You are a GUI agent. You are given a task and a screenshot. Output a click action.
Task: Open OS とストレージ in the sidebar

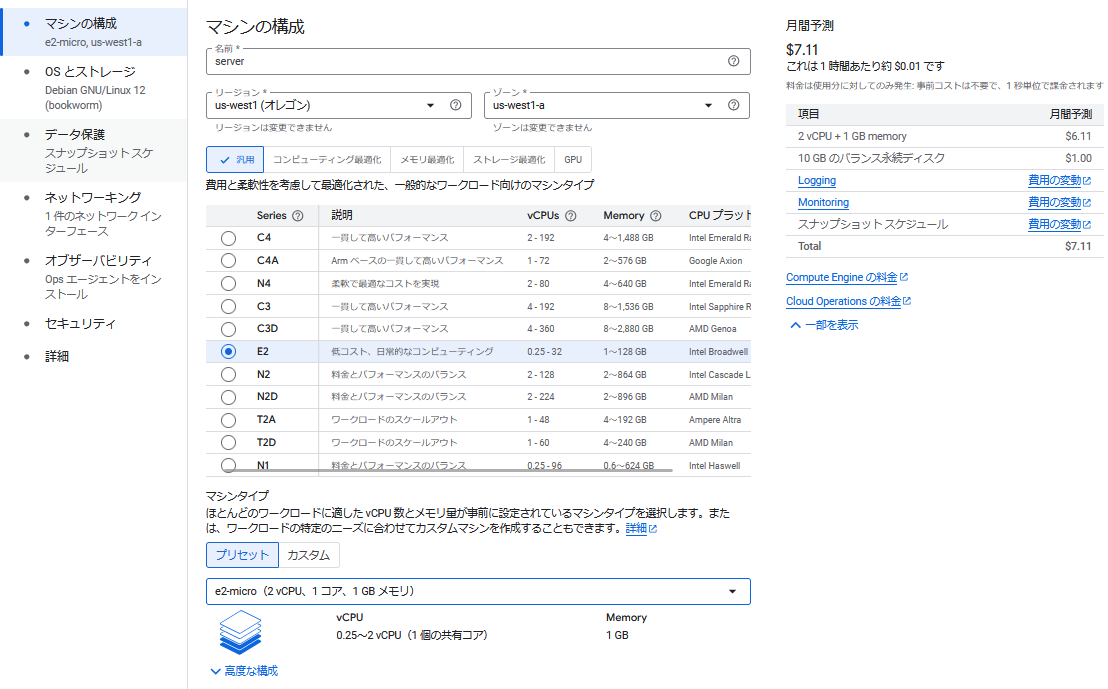(x=94, y=88)
